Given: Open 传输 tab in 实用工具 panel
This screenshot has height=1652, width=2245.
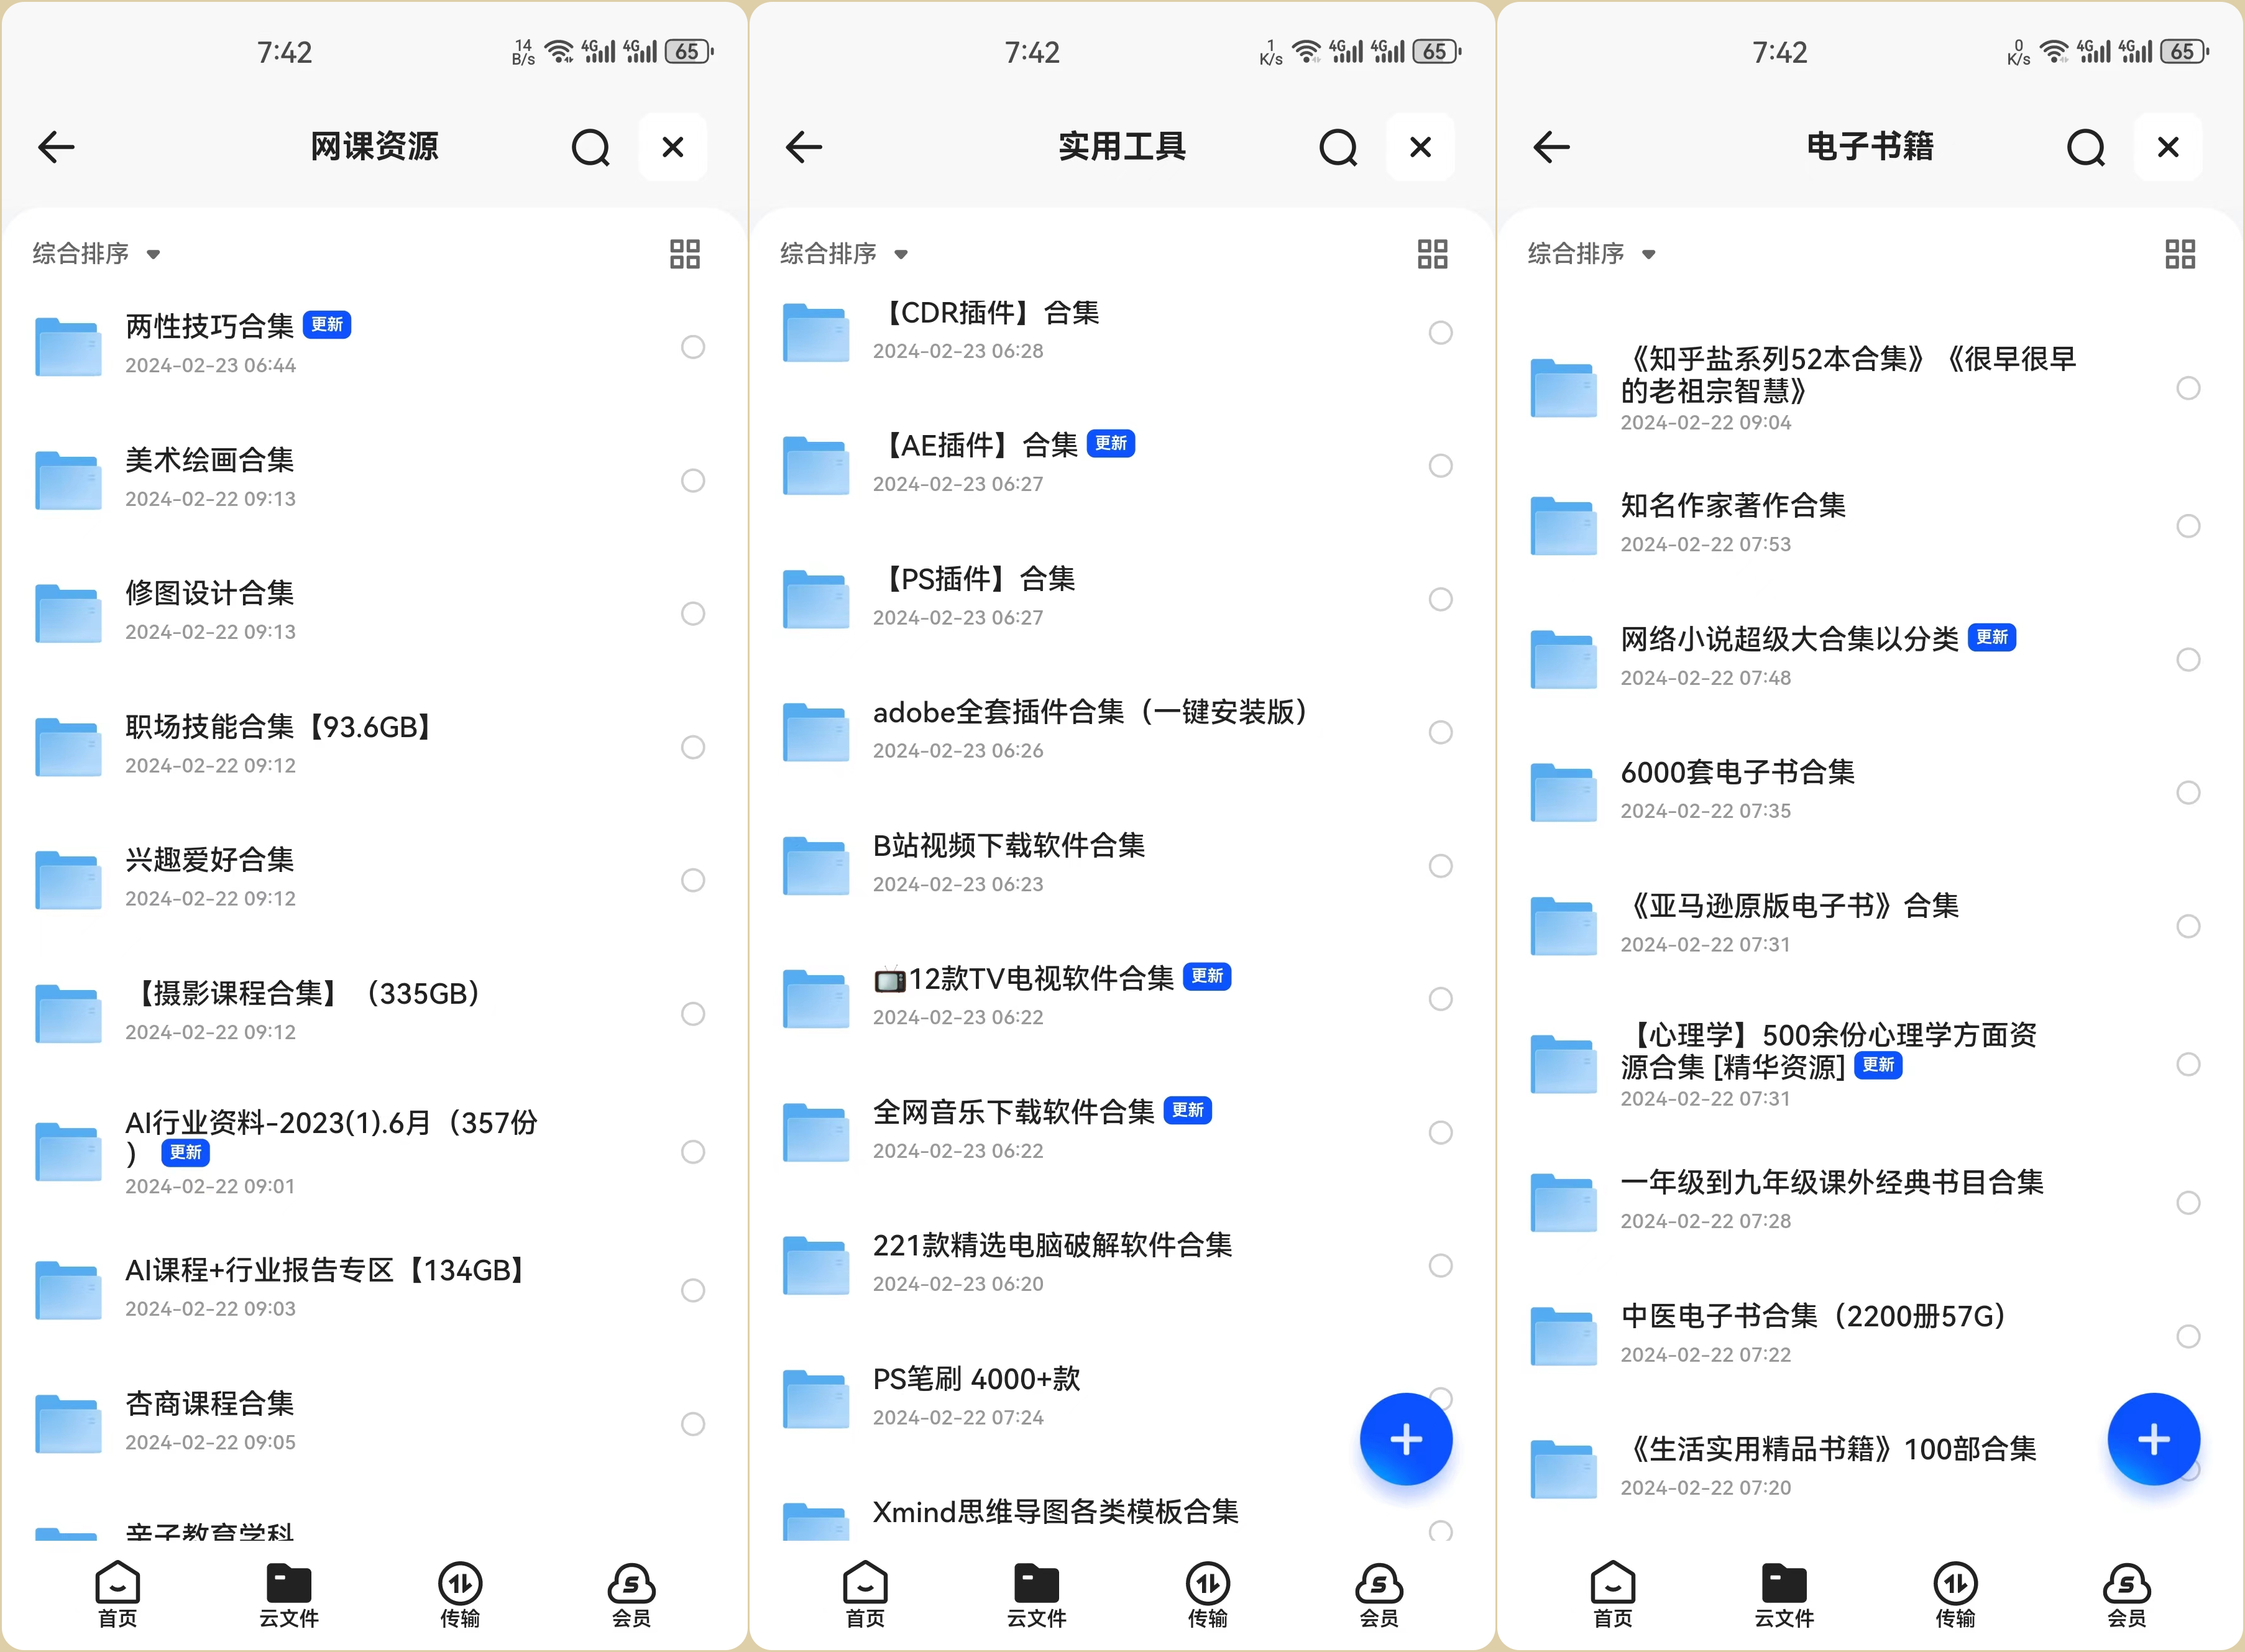Looking at the screenshot, I should [x=1208, y=1594].
